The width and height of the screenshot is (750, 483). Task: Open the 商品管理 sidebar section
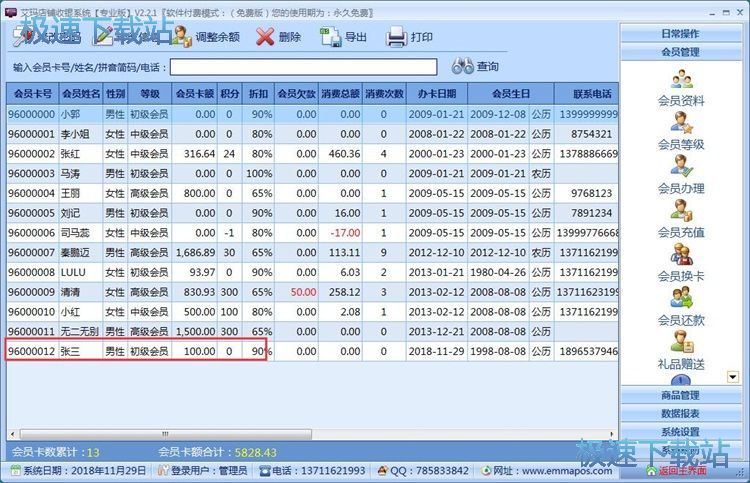[681, 395]
